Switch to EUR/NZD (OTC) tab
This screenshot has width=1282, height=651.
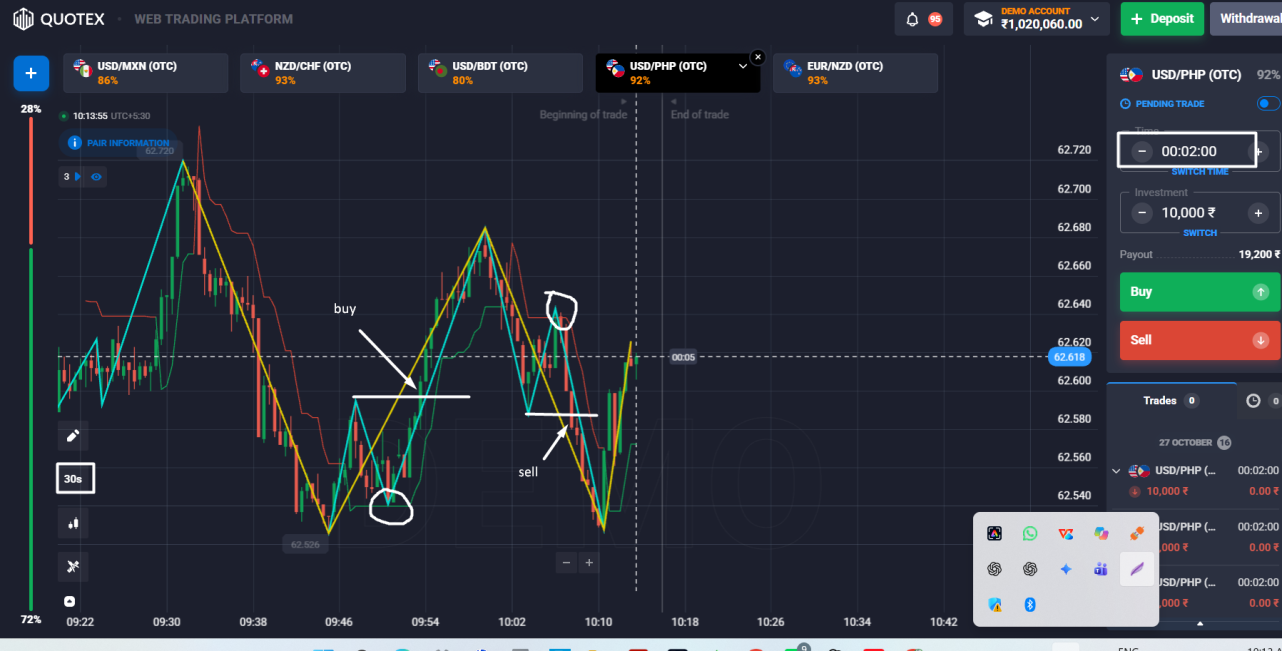855,73
